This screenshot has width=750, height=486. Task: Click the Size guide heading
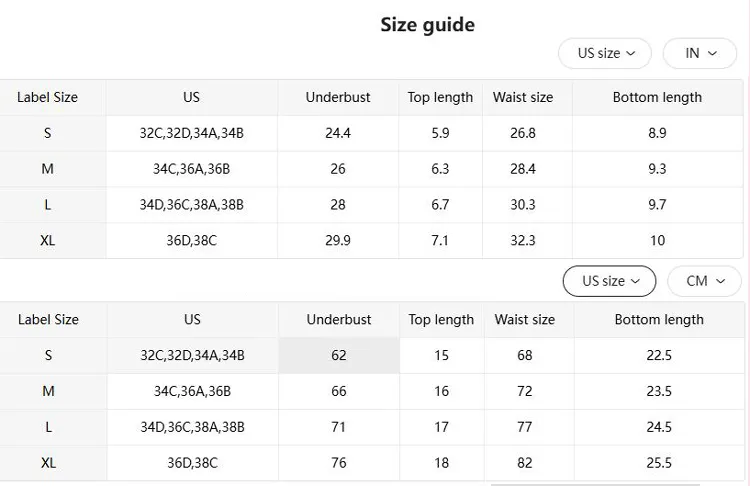[427, 25]
